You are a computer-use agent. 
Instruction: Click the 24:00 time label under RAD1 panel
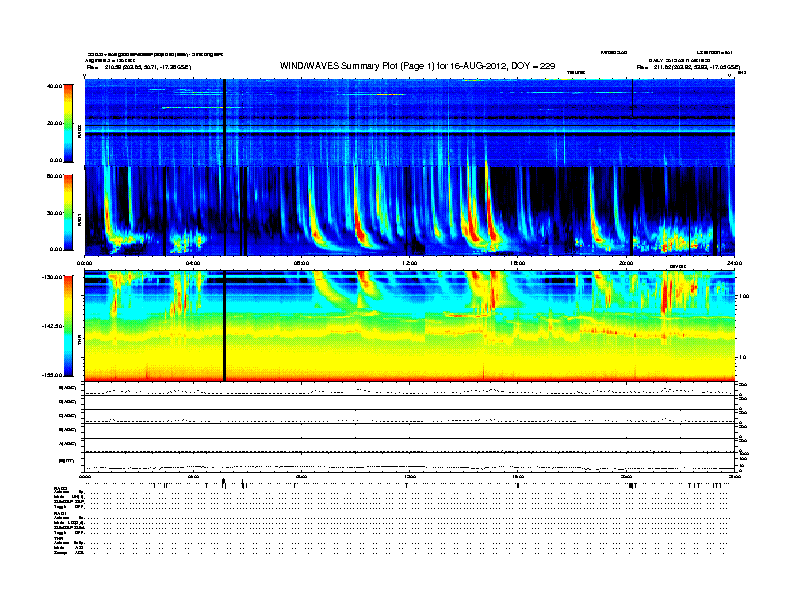pos(734,263)
